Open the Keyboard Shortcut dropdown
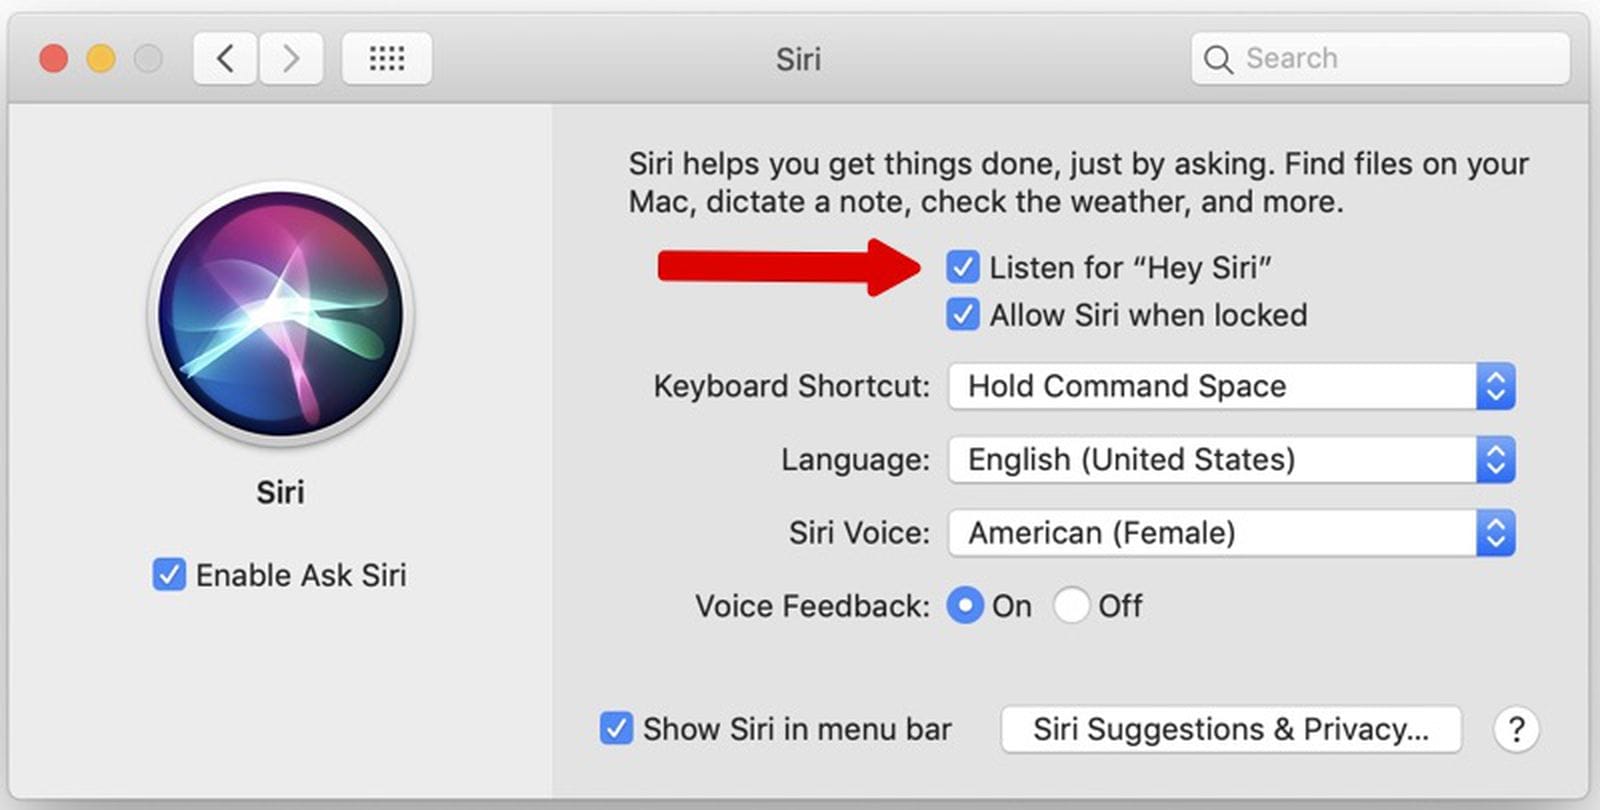The height and width of the screenshot is (810, 1600). click(x=1495, y=386)
